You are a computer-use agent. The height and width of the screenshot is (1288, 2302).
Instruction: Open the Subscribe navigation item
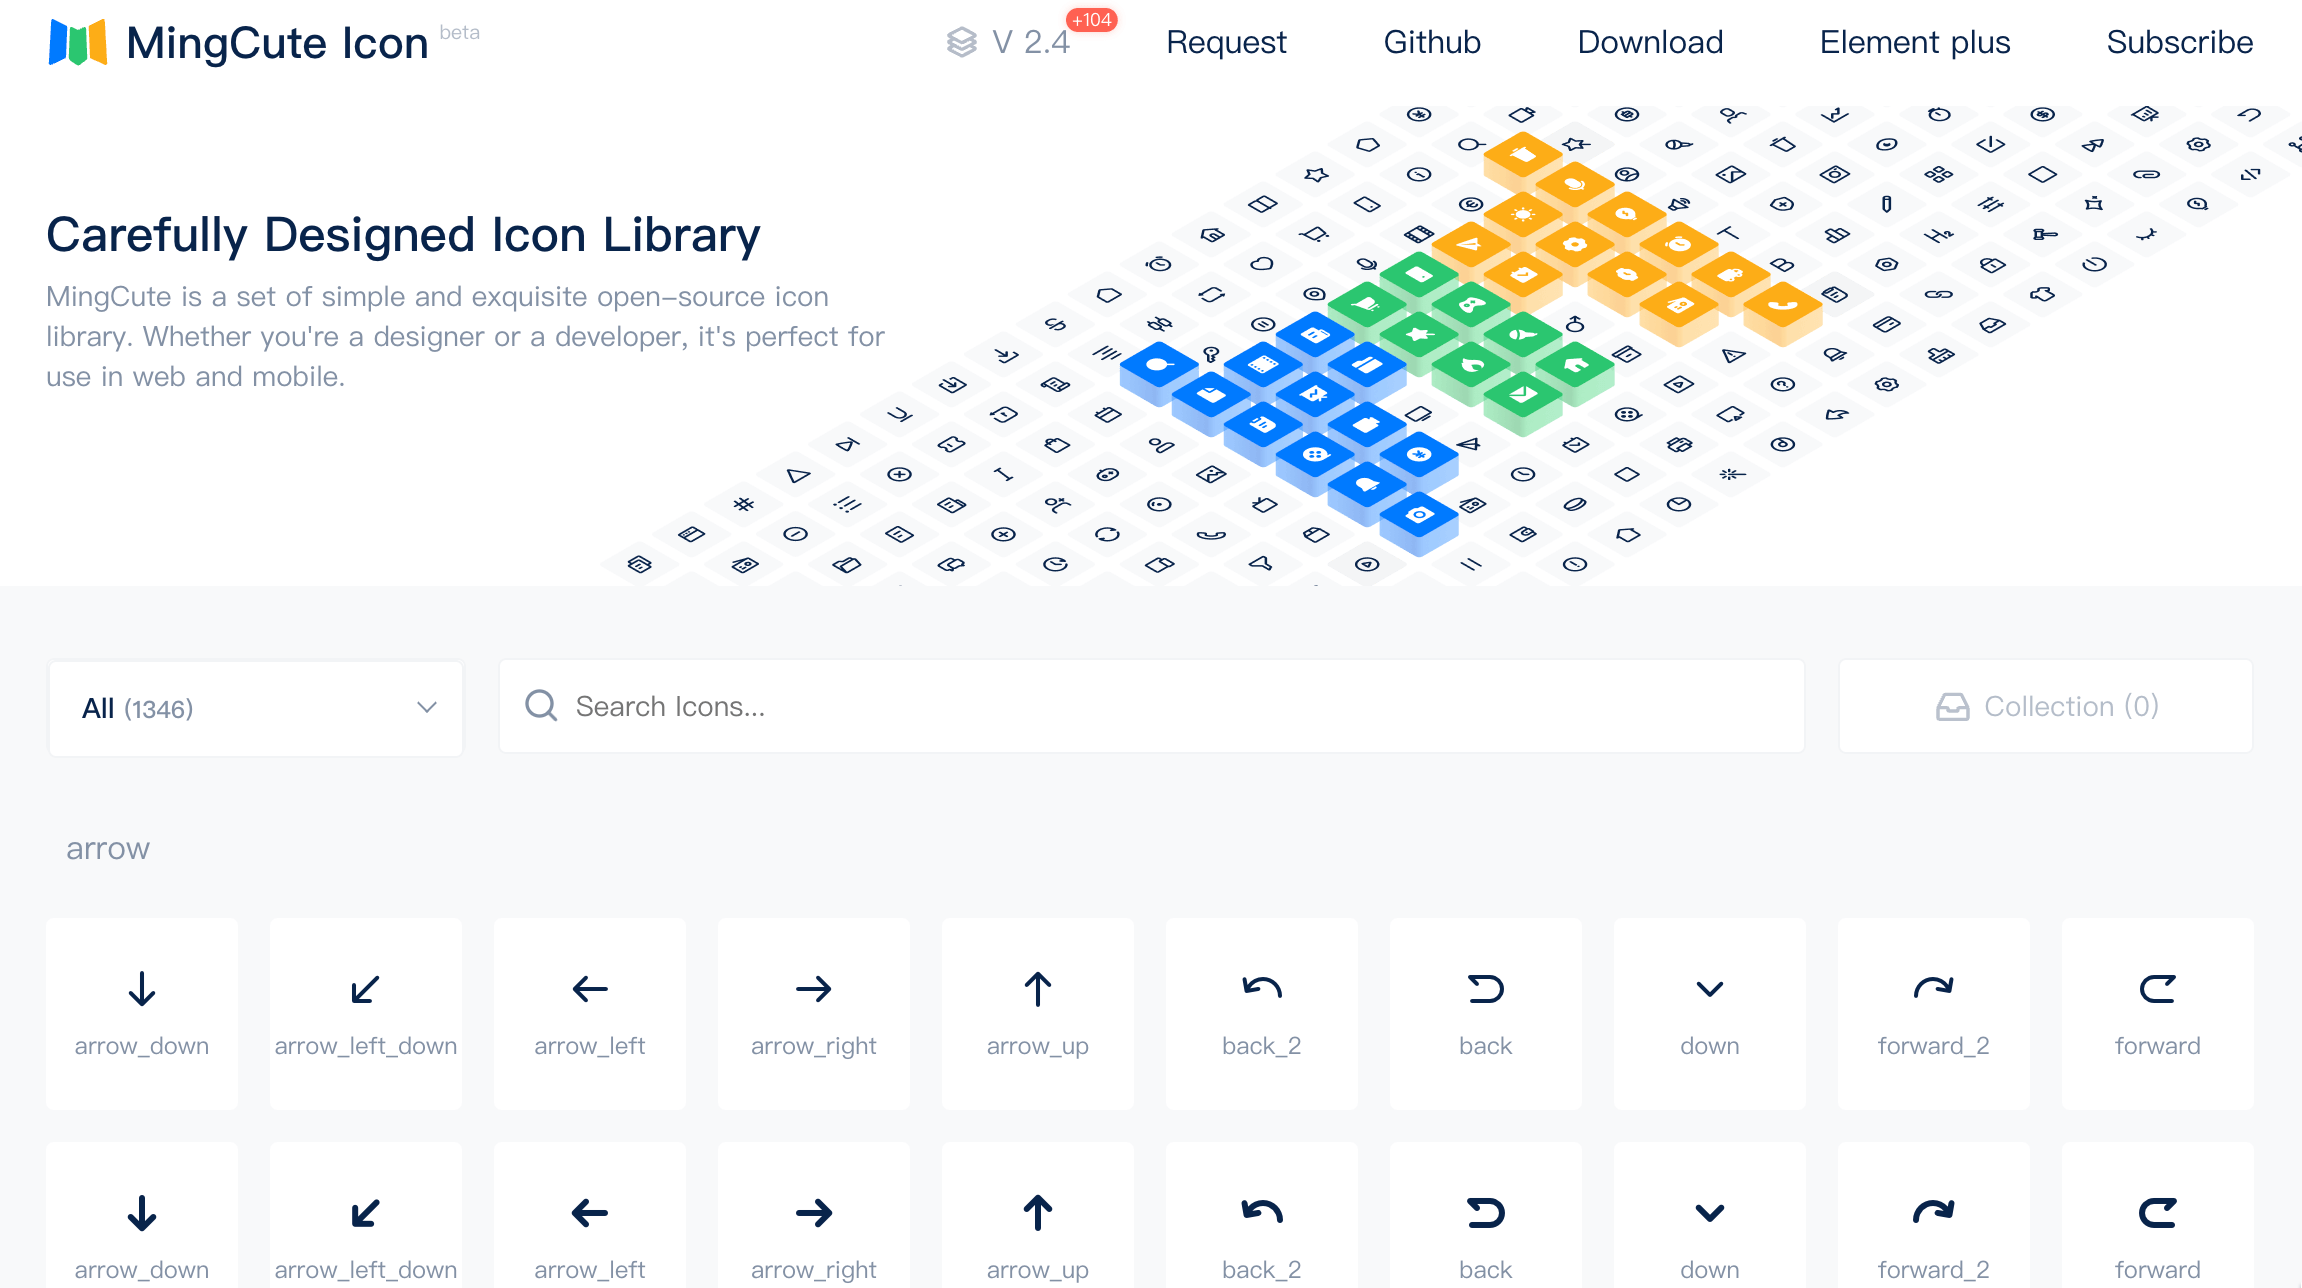(2180, 42)
